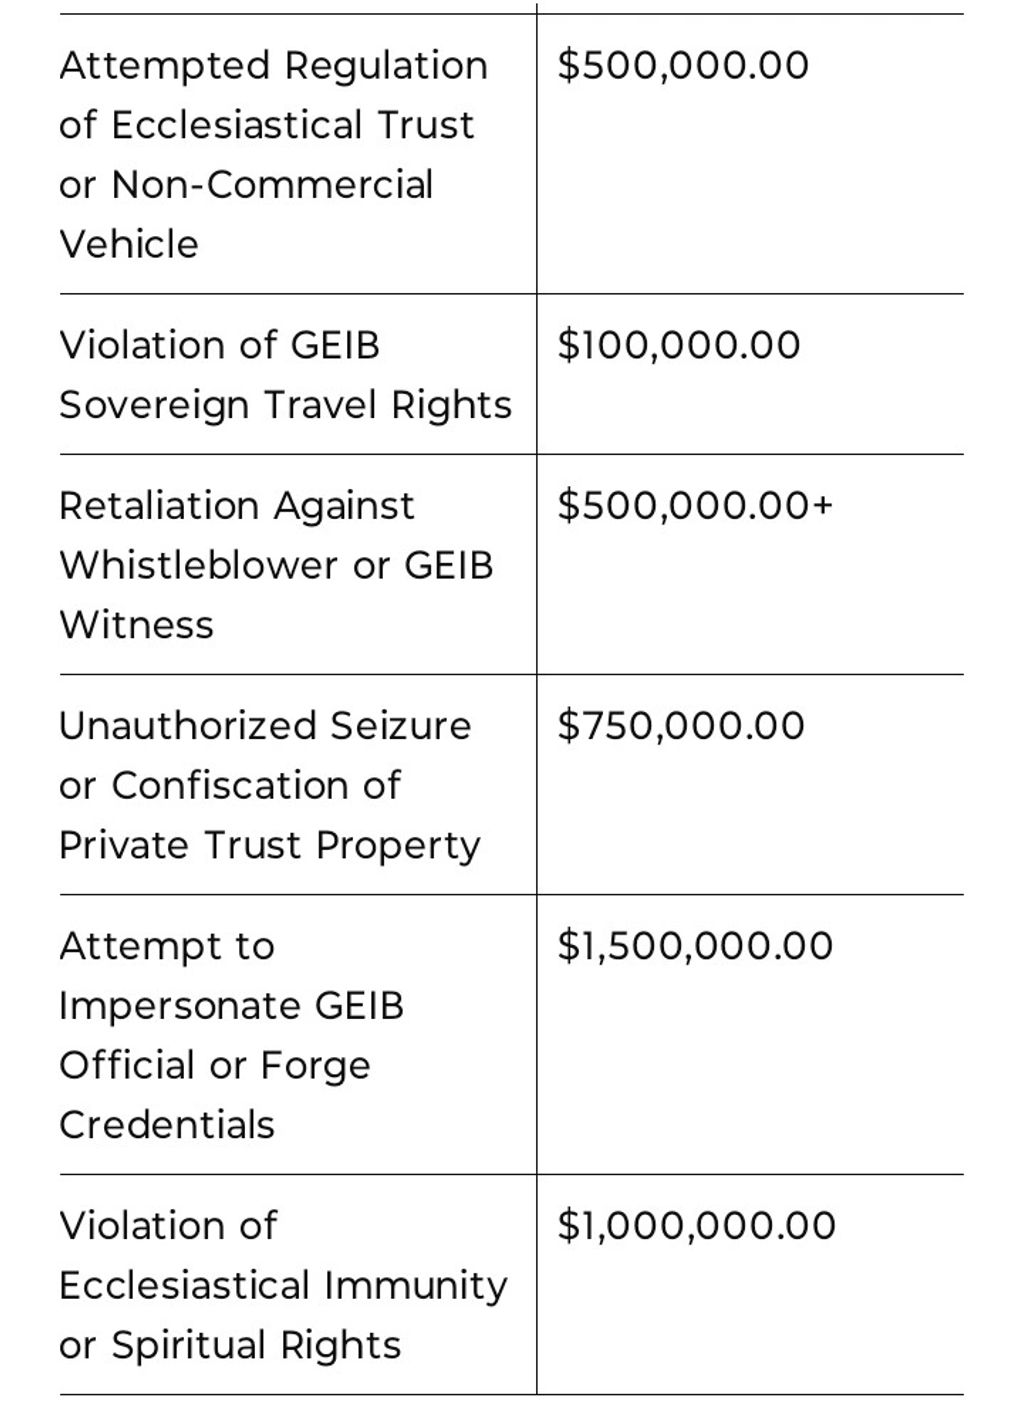
Task: Click 'Violation of Ecclesiastical Immunity' cell
Action: click(283, 1285)
